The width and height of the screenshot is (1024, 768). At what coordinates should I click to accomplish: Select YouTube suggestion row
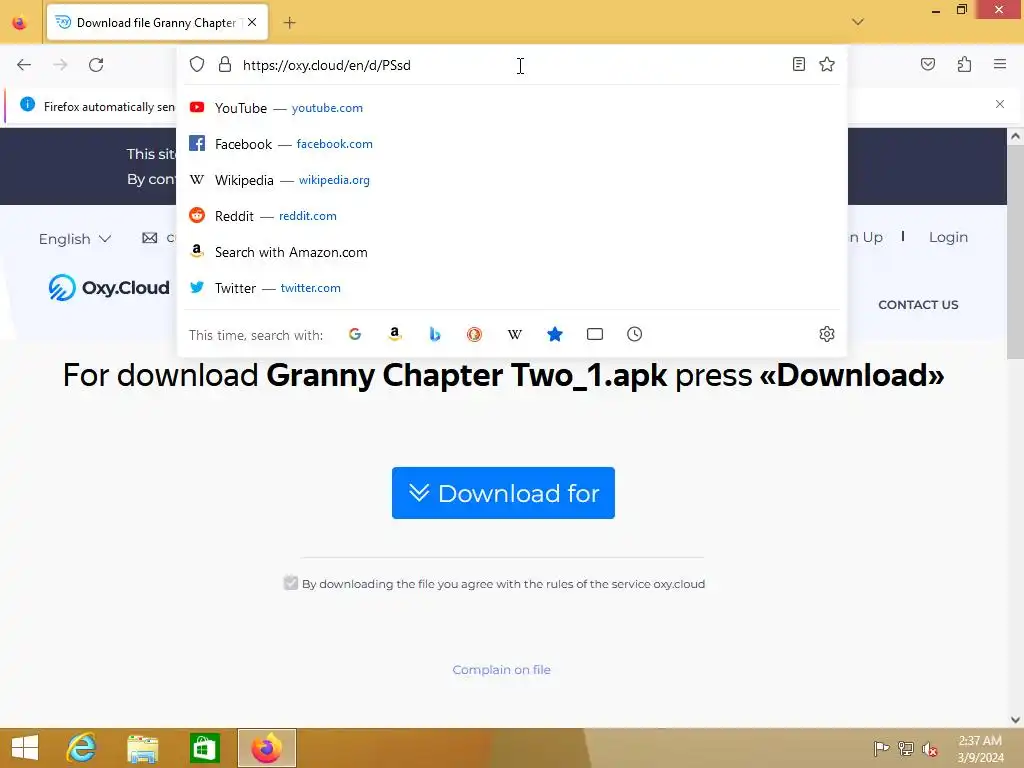click(511, 108)
